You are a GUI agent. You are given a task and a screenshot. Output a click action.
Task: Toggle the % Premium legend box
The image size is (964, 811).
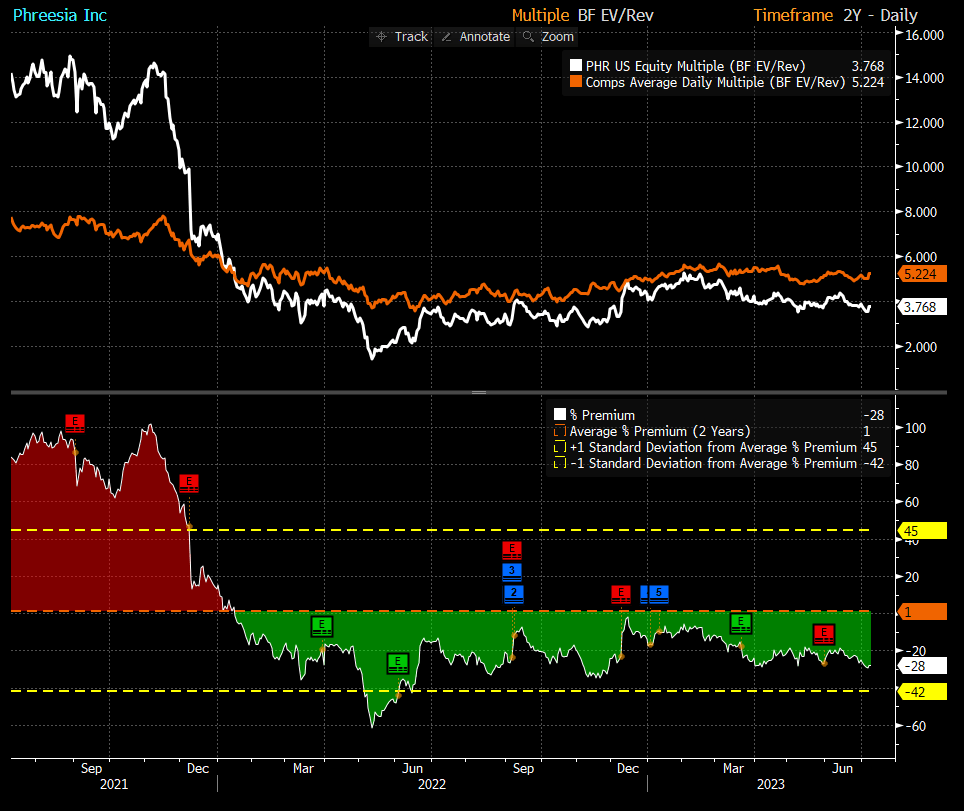[x=560, y=414]
